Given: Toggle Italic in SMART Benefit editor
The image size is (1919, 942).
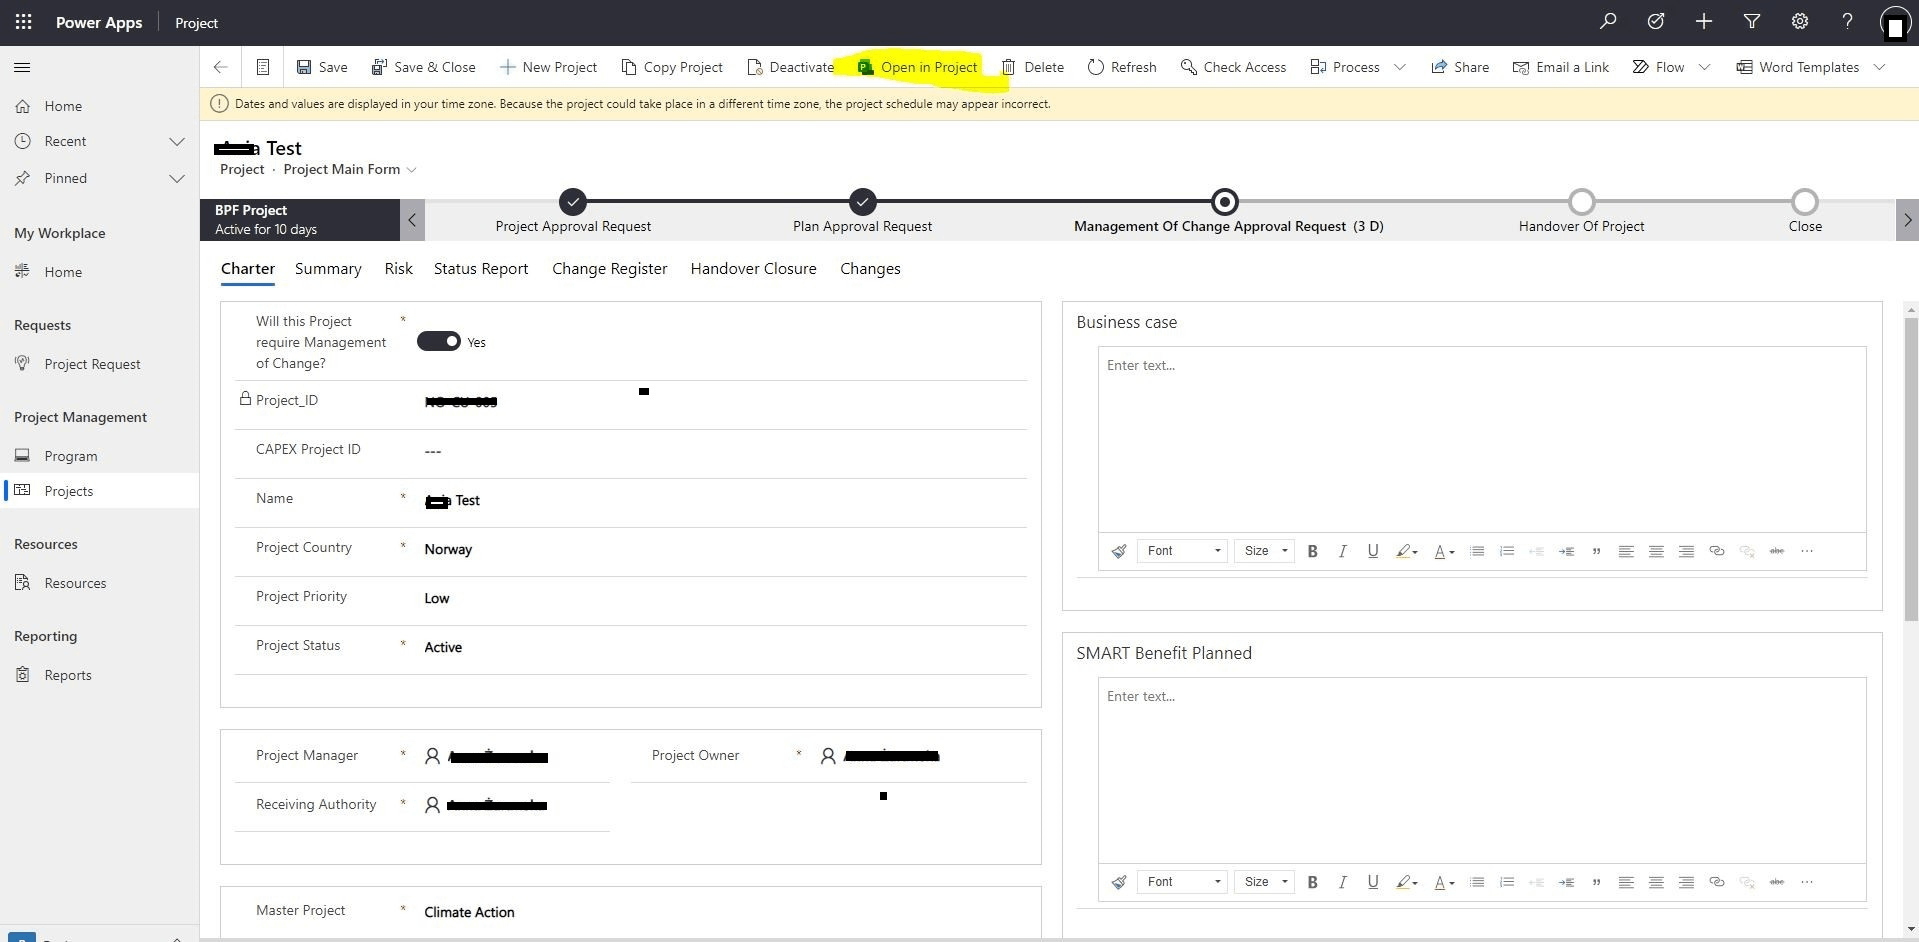Looking at the screenshot, I should coord(1343,882).
